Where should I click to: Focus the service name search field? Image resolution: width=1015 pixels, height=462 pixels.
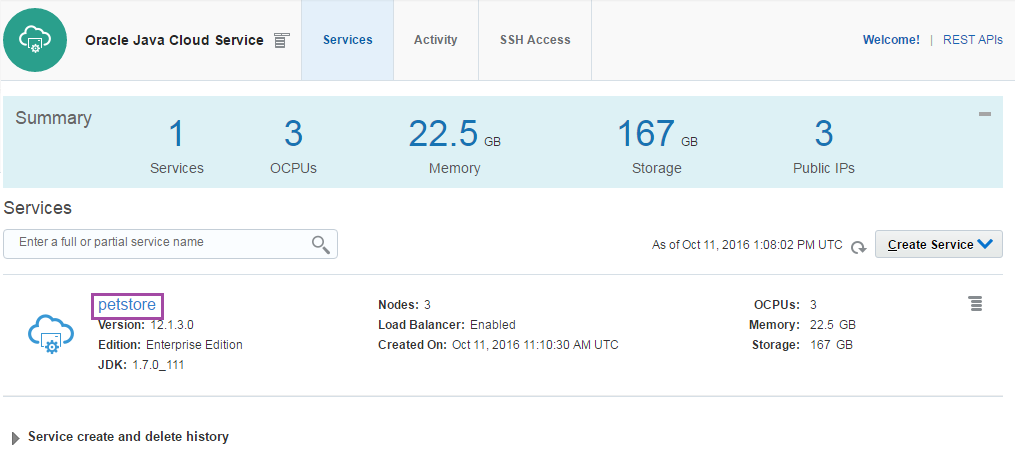tap(170, 244)
